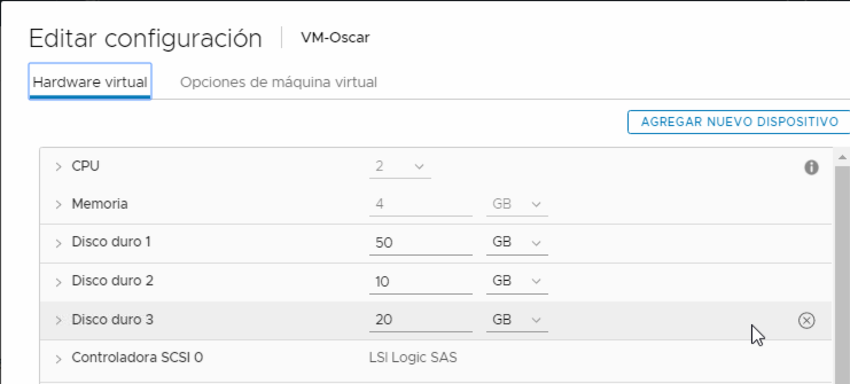This screenshot has height=384, width=850.
Task: Expand the CPU row chevron
Action: click(59, 167)
